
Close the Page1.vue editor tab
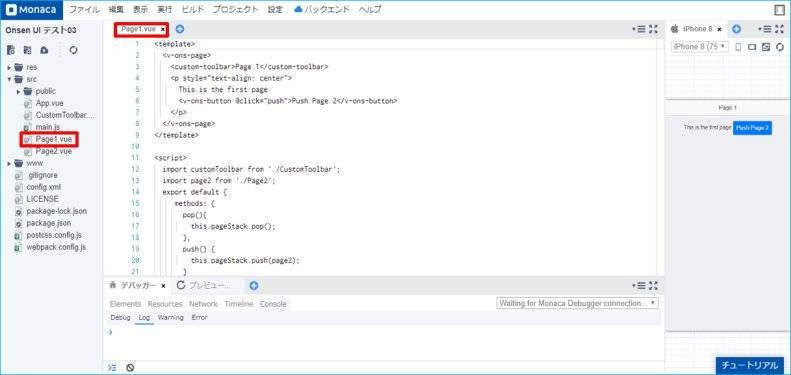pyautogui.click(x=162, y=30)
